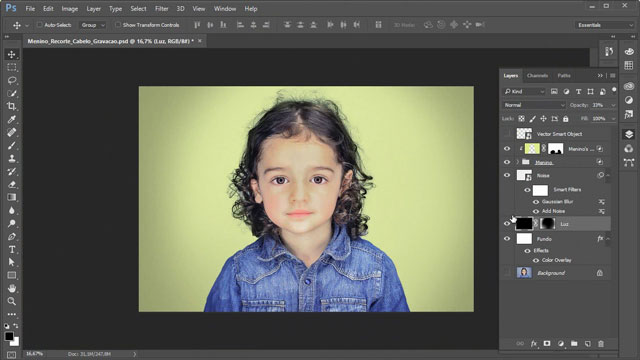Viewport: 640px width, 360px height.
Task: Click the Luz layer mask thumbnail
Action: tap(547, 224)
